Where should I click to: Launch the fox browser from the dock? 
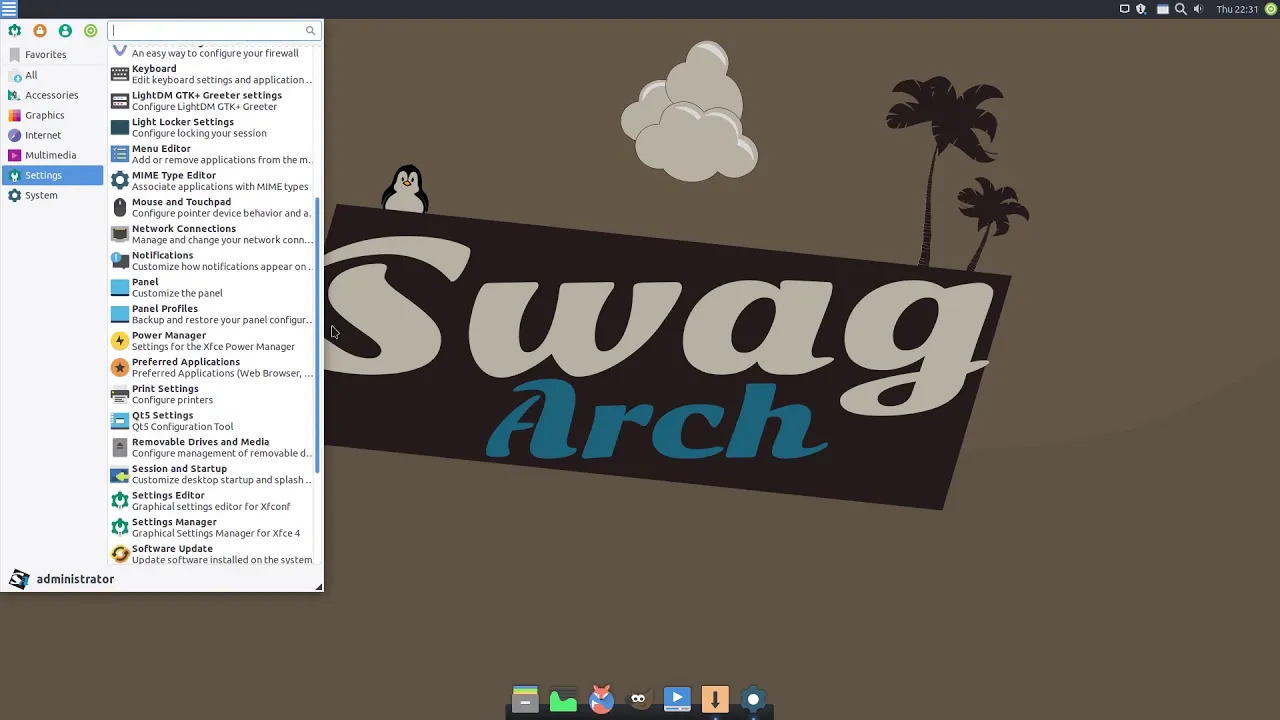click(x=601, y=698)
